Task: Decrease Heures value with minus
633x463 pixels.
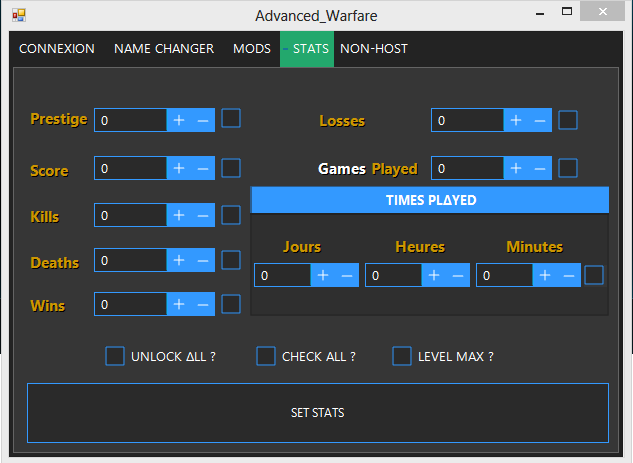Action: pos(458,275)
